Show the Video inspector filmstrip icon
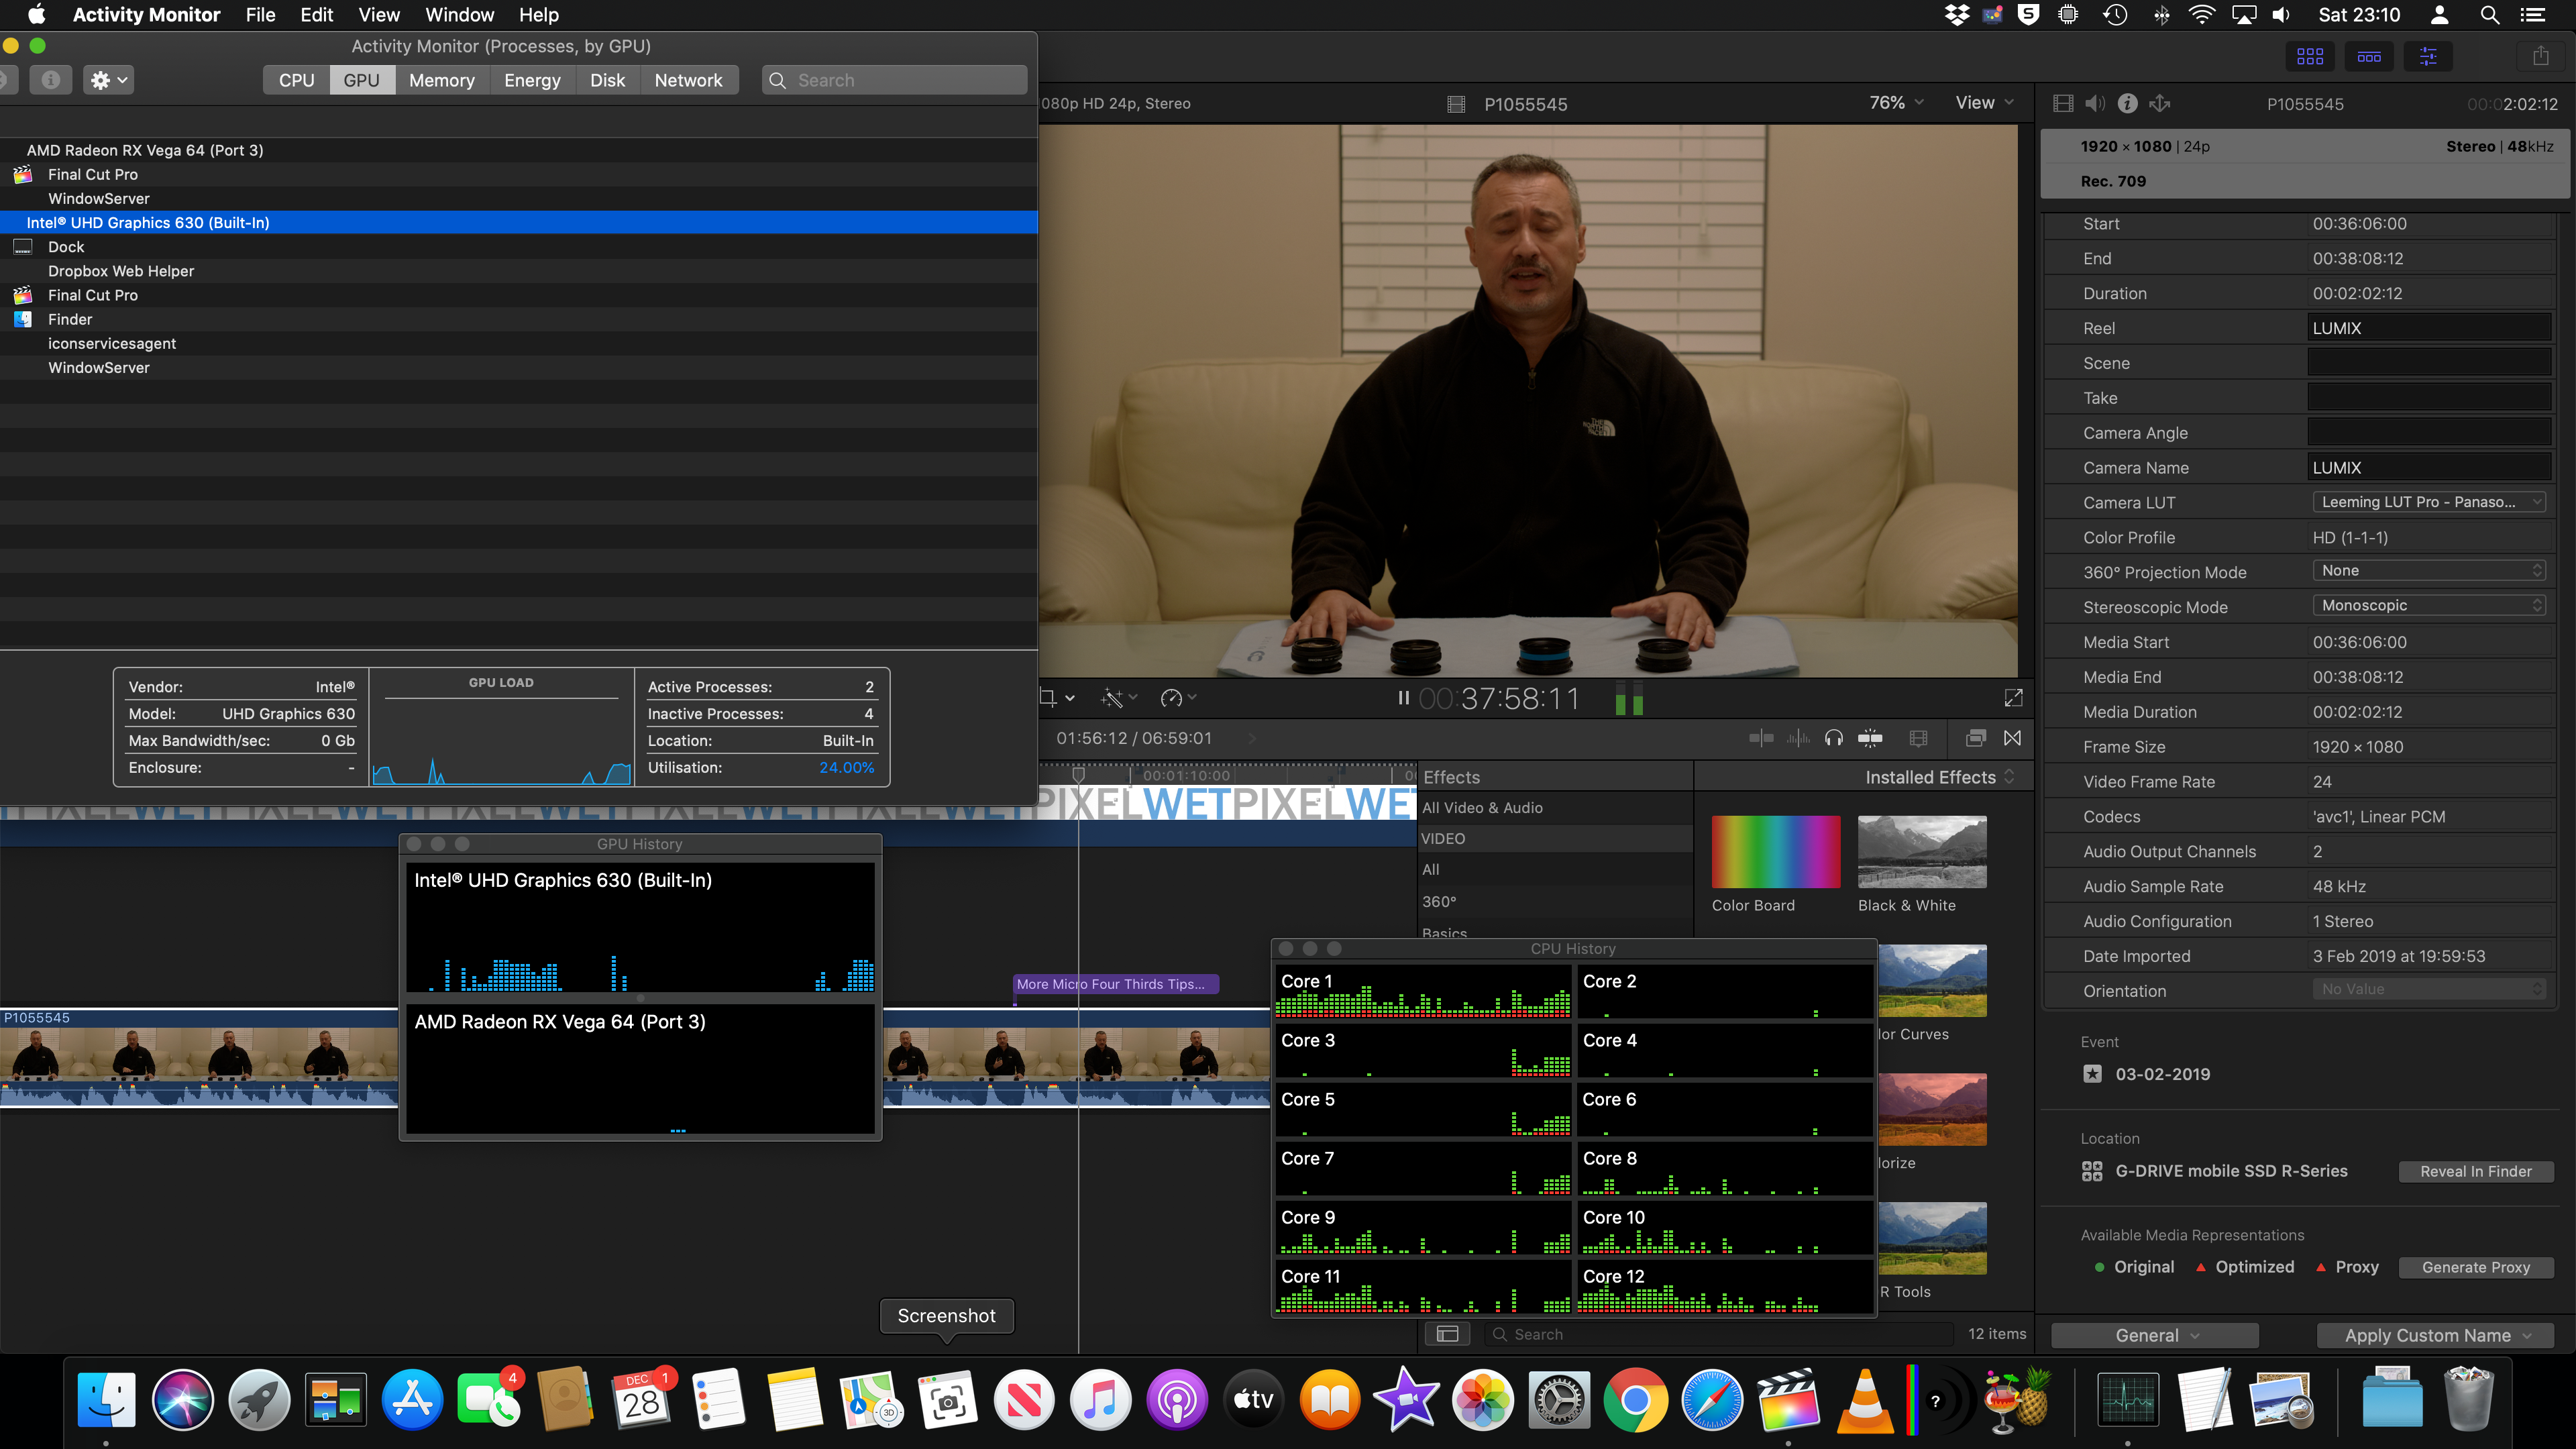The height and width of the screenshot is (1449, 2576). point(2062,103)
